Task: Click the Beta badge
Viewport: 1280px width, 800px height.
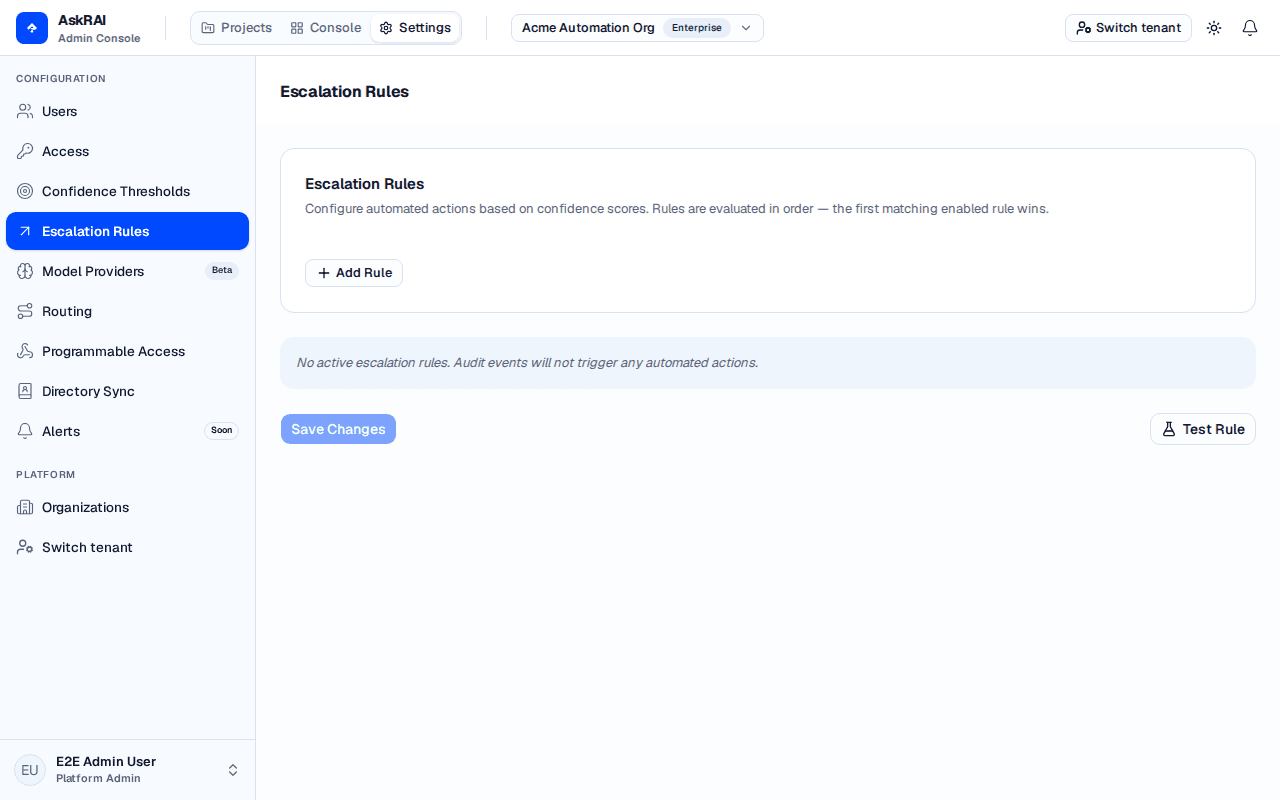Action: 222,270
